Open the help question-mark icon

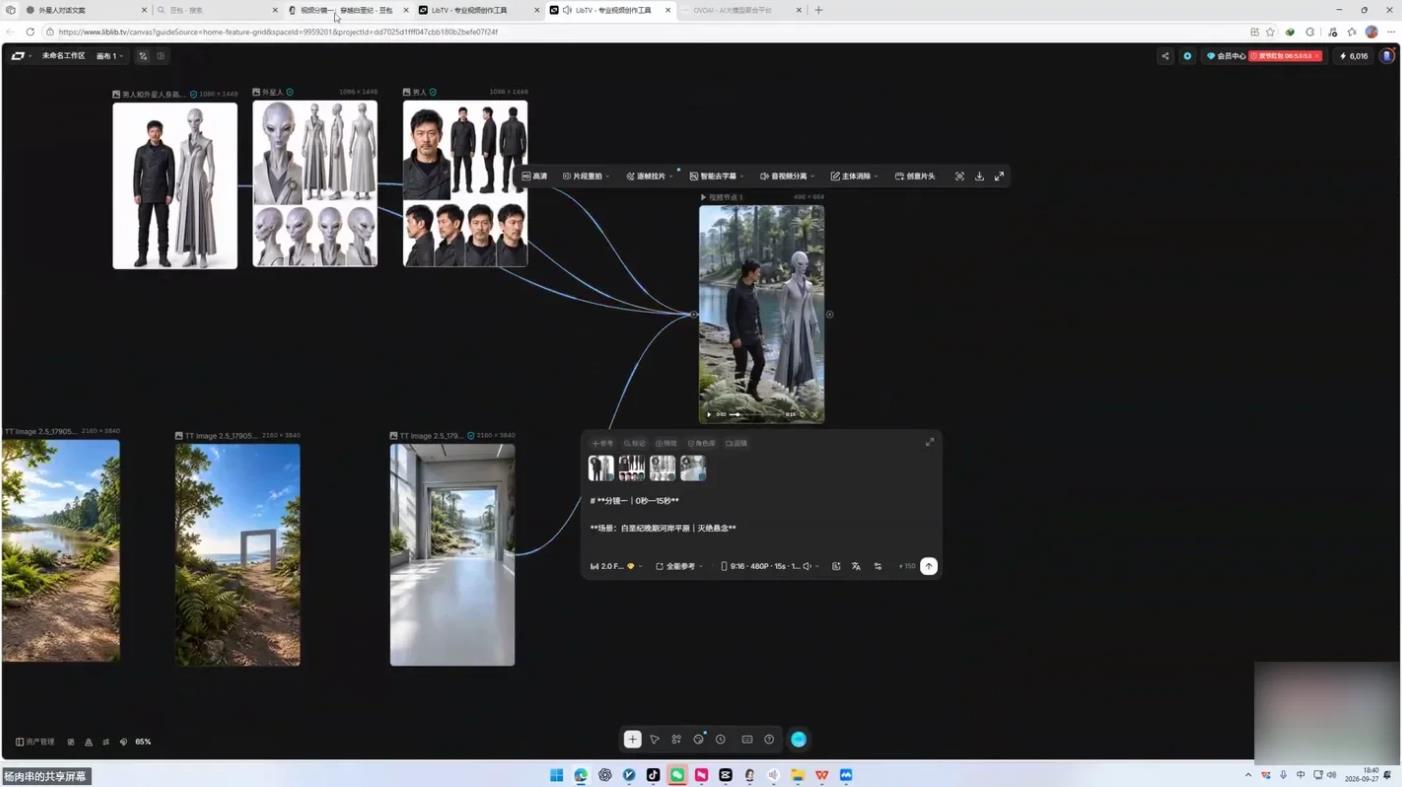tap(769, 740)
